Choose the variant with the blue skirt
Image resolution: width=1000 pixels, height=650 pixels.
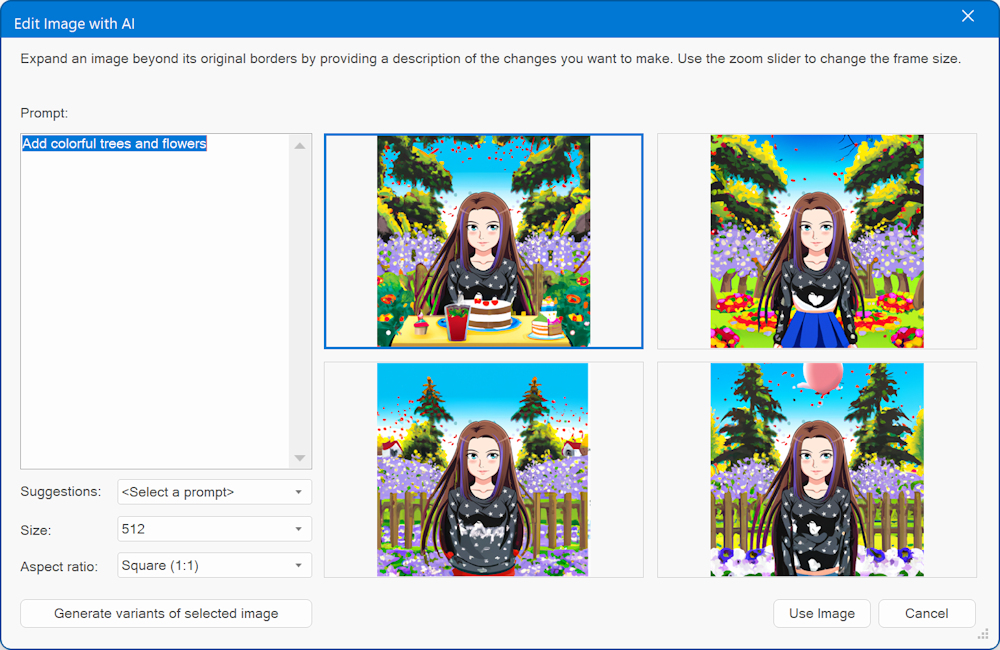click(816, 241)
